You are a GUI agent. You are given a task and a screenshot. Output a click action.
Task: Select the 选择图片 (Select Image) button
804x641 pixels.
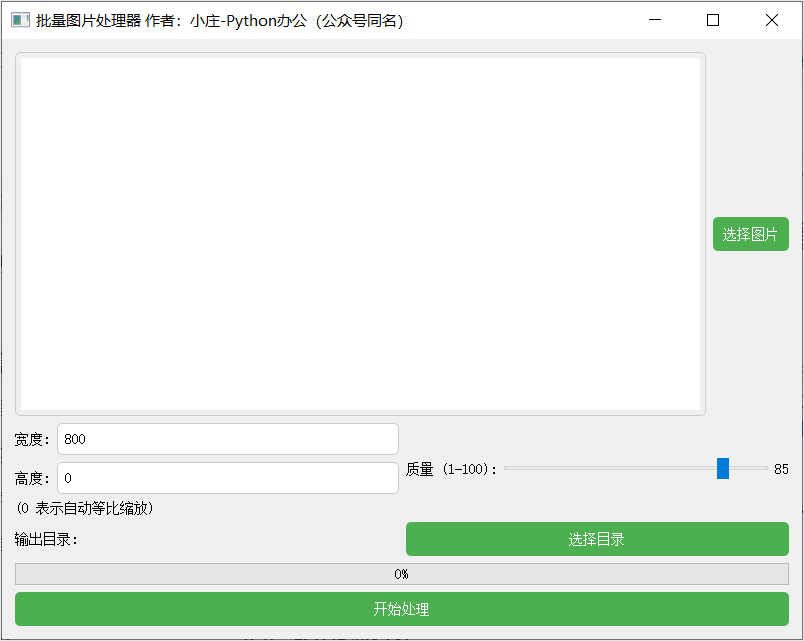point(750,233)
